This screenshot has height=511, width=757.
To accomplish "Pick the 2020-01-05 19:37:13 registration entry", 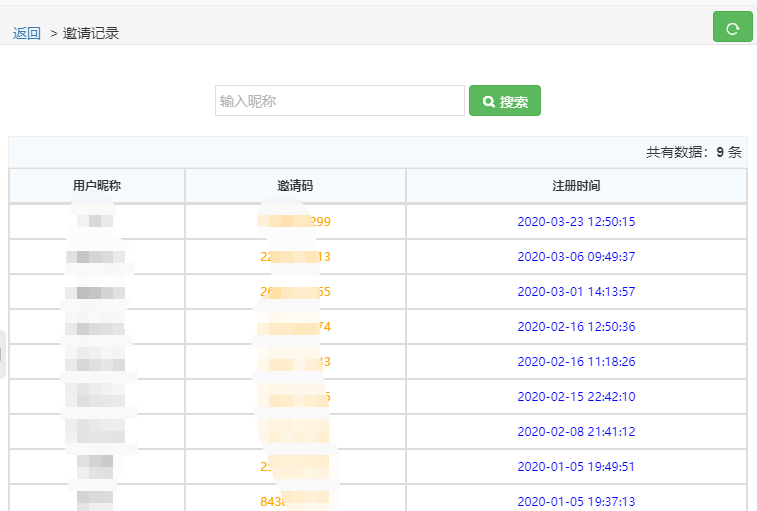I will point(576,502).
